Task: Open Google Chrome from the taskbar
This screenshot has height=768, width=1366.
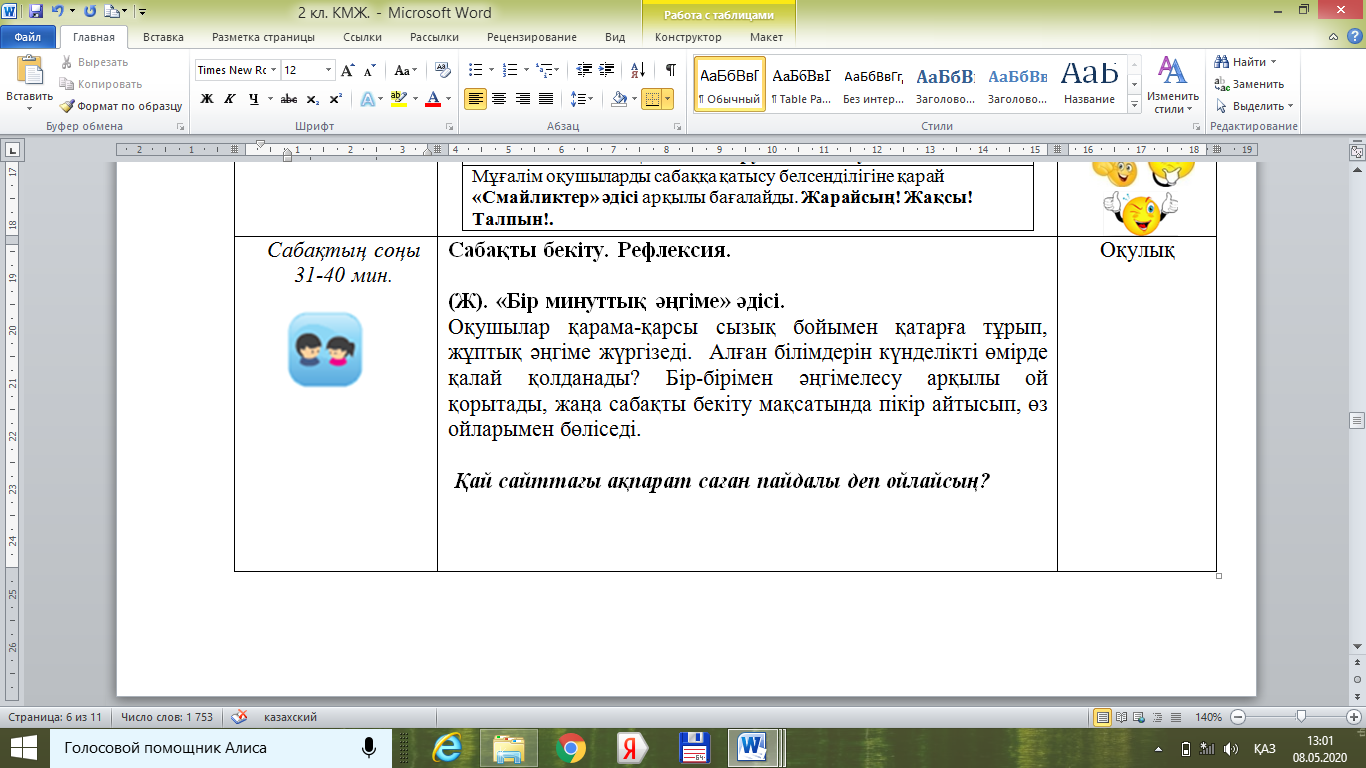Action: [x=571, y=747]
